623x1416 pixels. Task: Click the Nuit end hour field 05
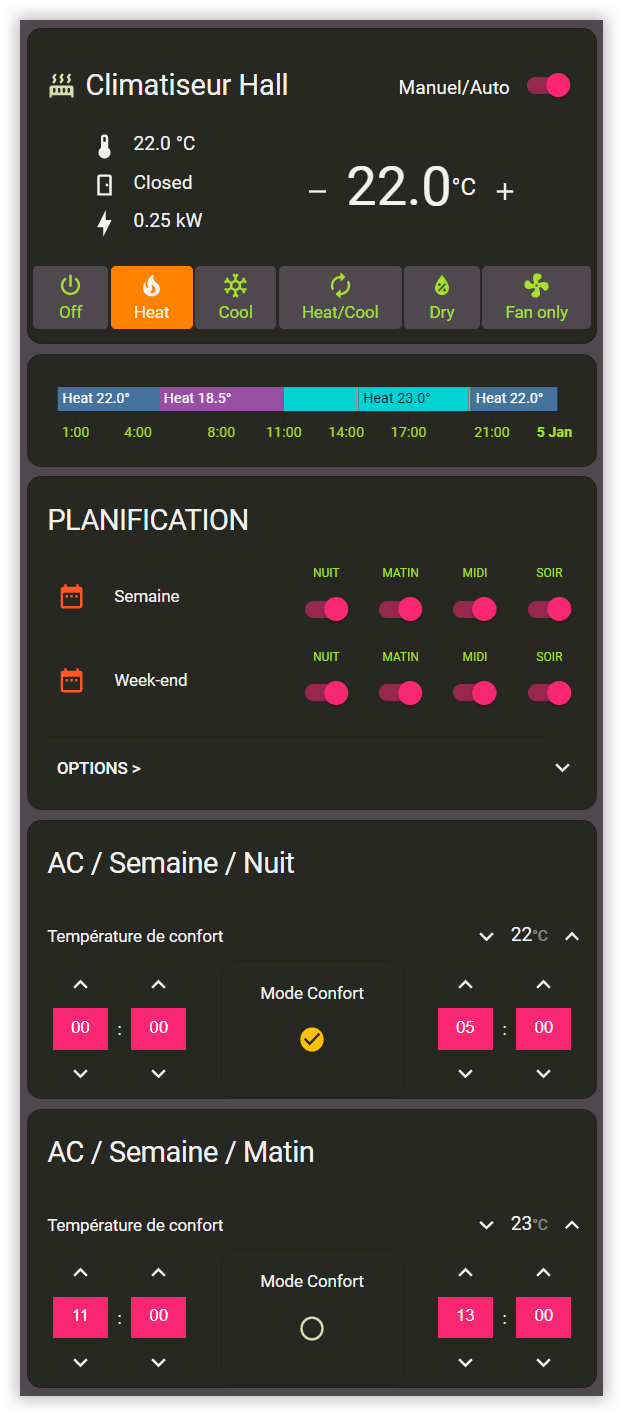coord(465,1029)
